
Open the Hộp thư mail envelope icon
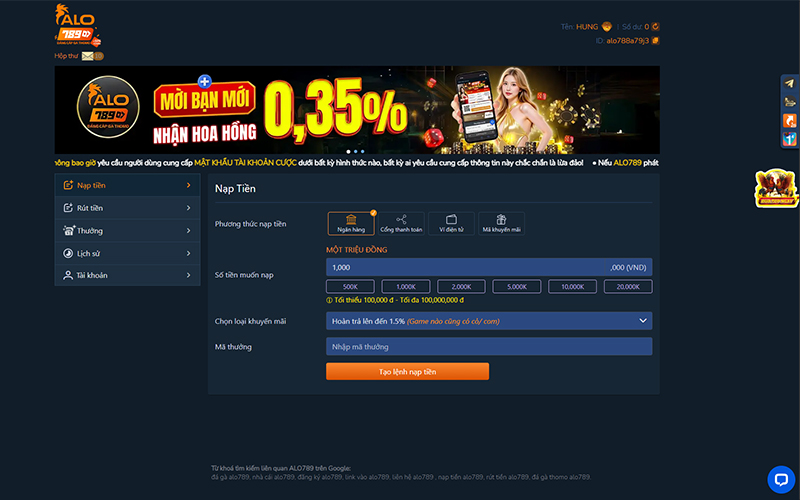pos(88,56)
